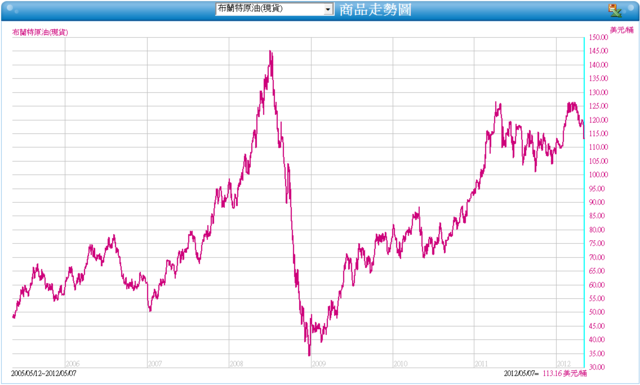Click the 100.00 price axis label
640x385 pixels.
598,175
